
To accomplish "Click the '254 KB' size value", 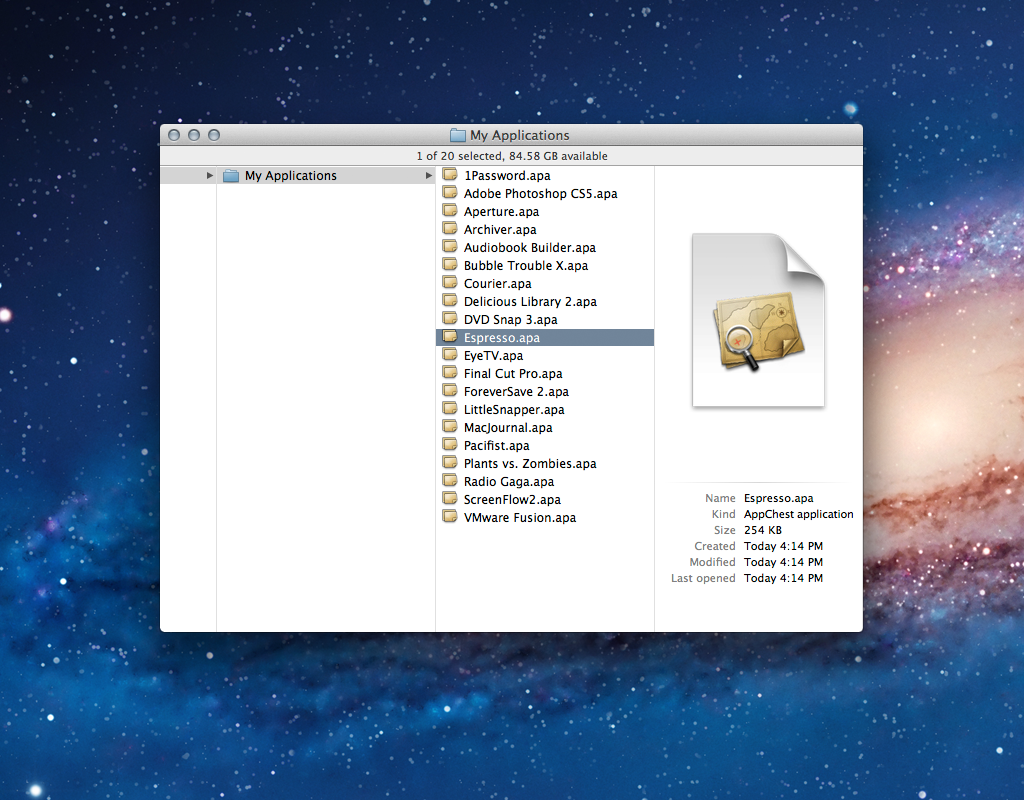I will 762,530.
